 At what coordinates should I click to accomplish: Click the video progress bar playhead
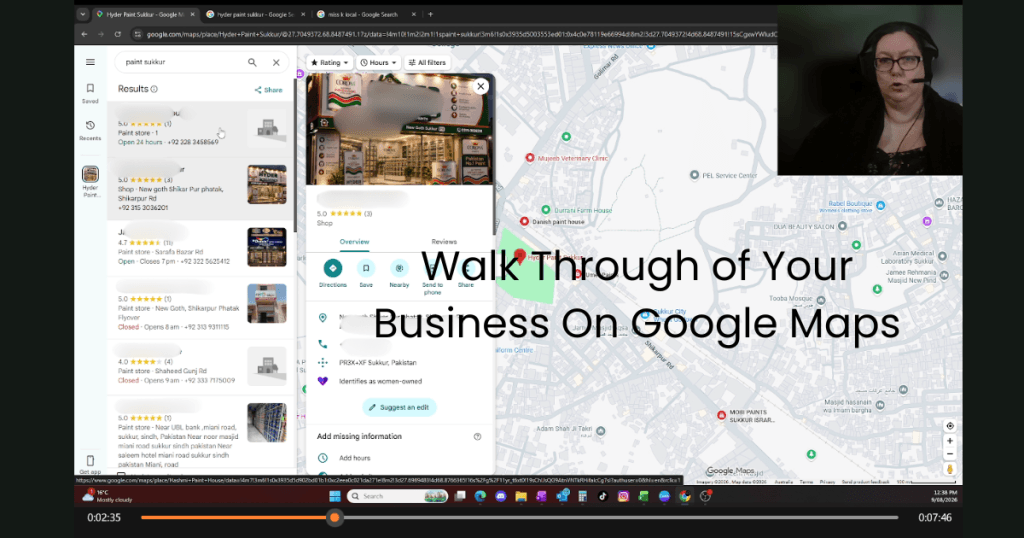pyautogui.click(x=334, y=517)
